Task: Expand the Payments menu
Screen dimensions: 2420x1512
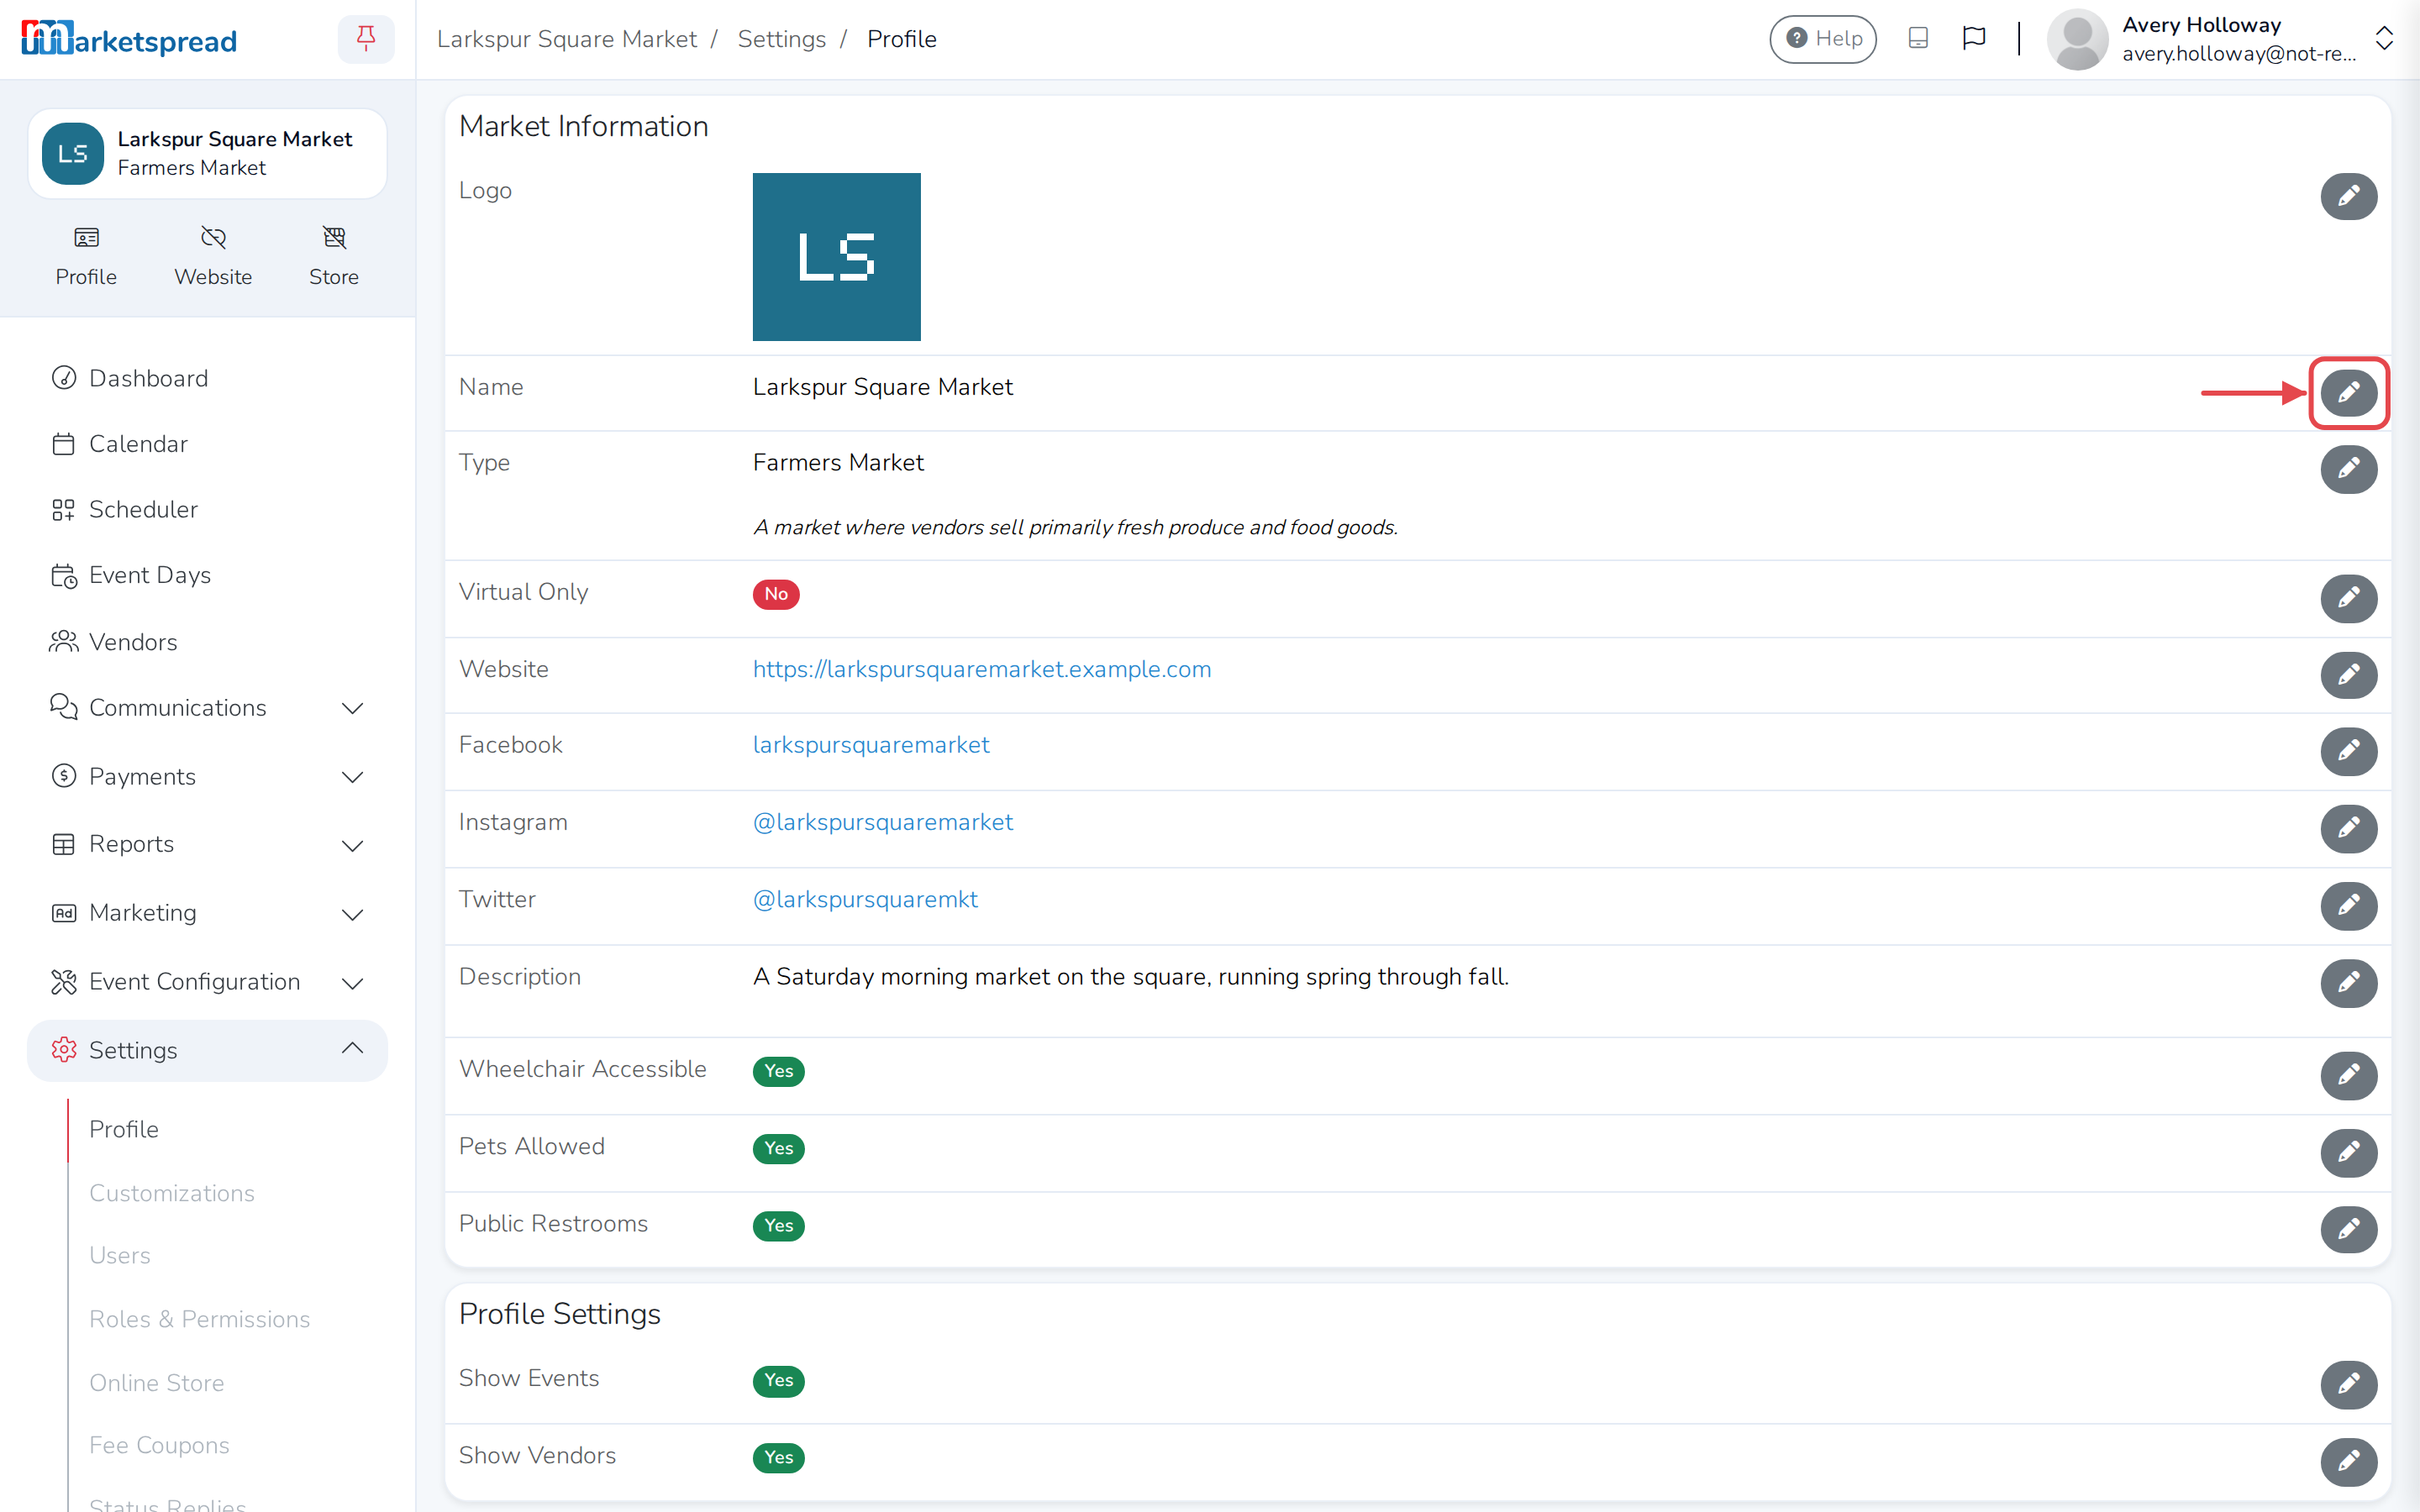Action: pyautogui.click(x=208, y=777)
